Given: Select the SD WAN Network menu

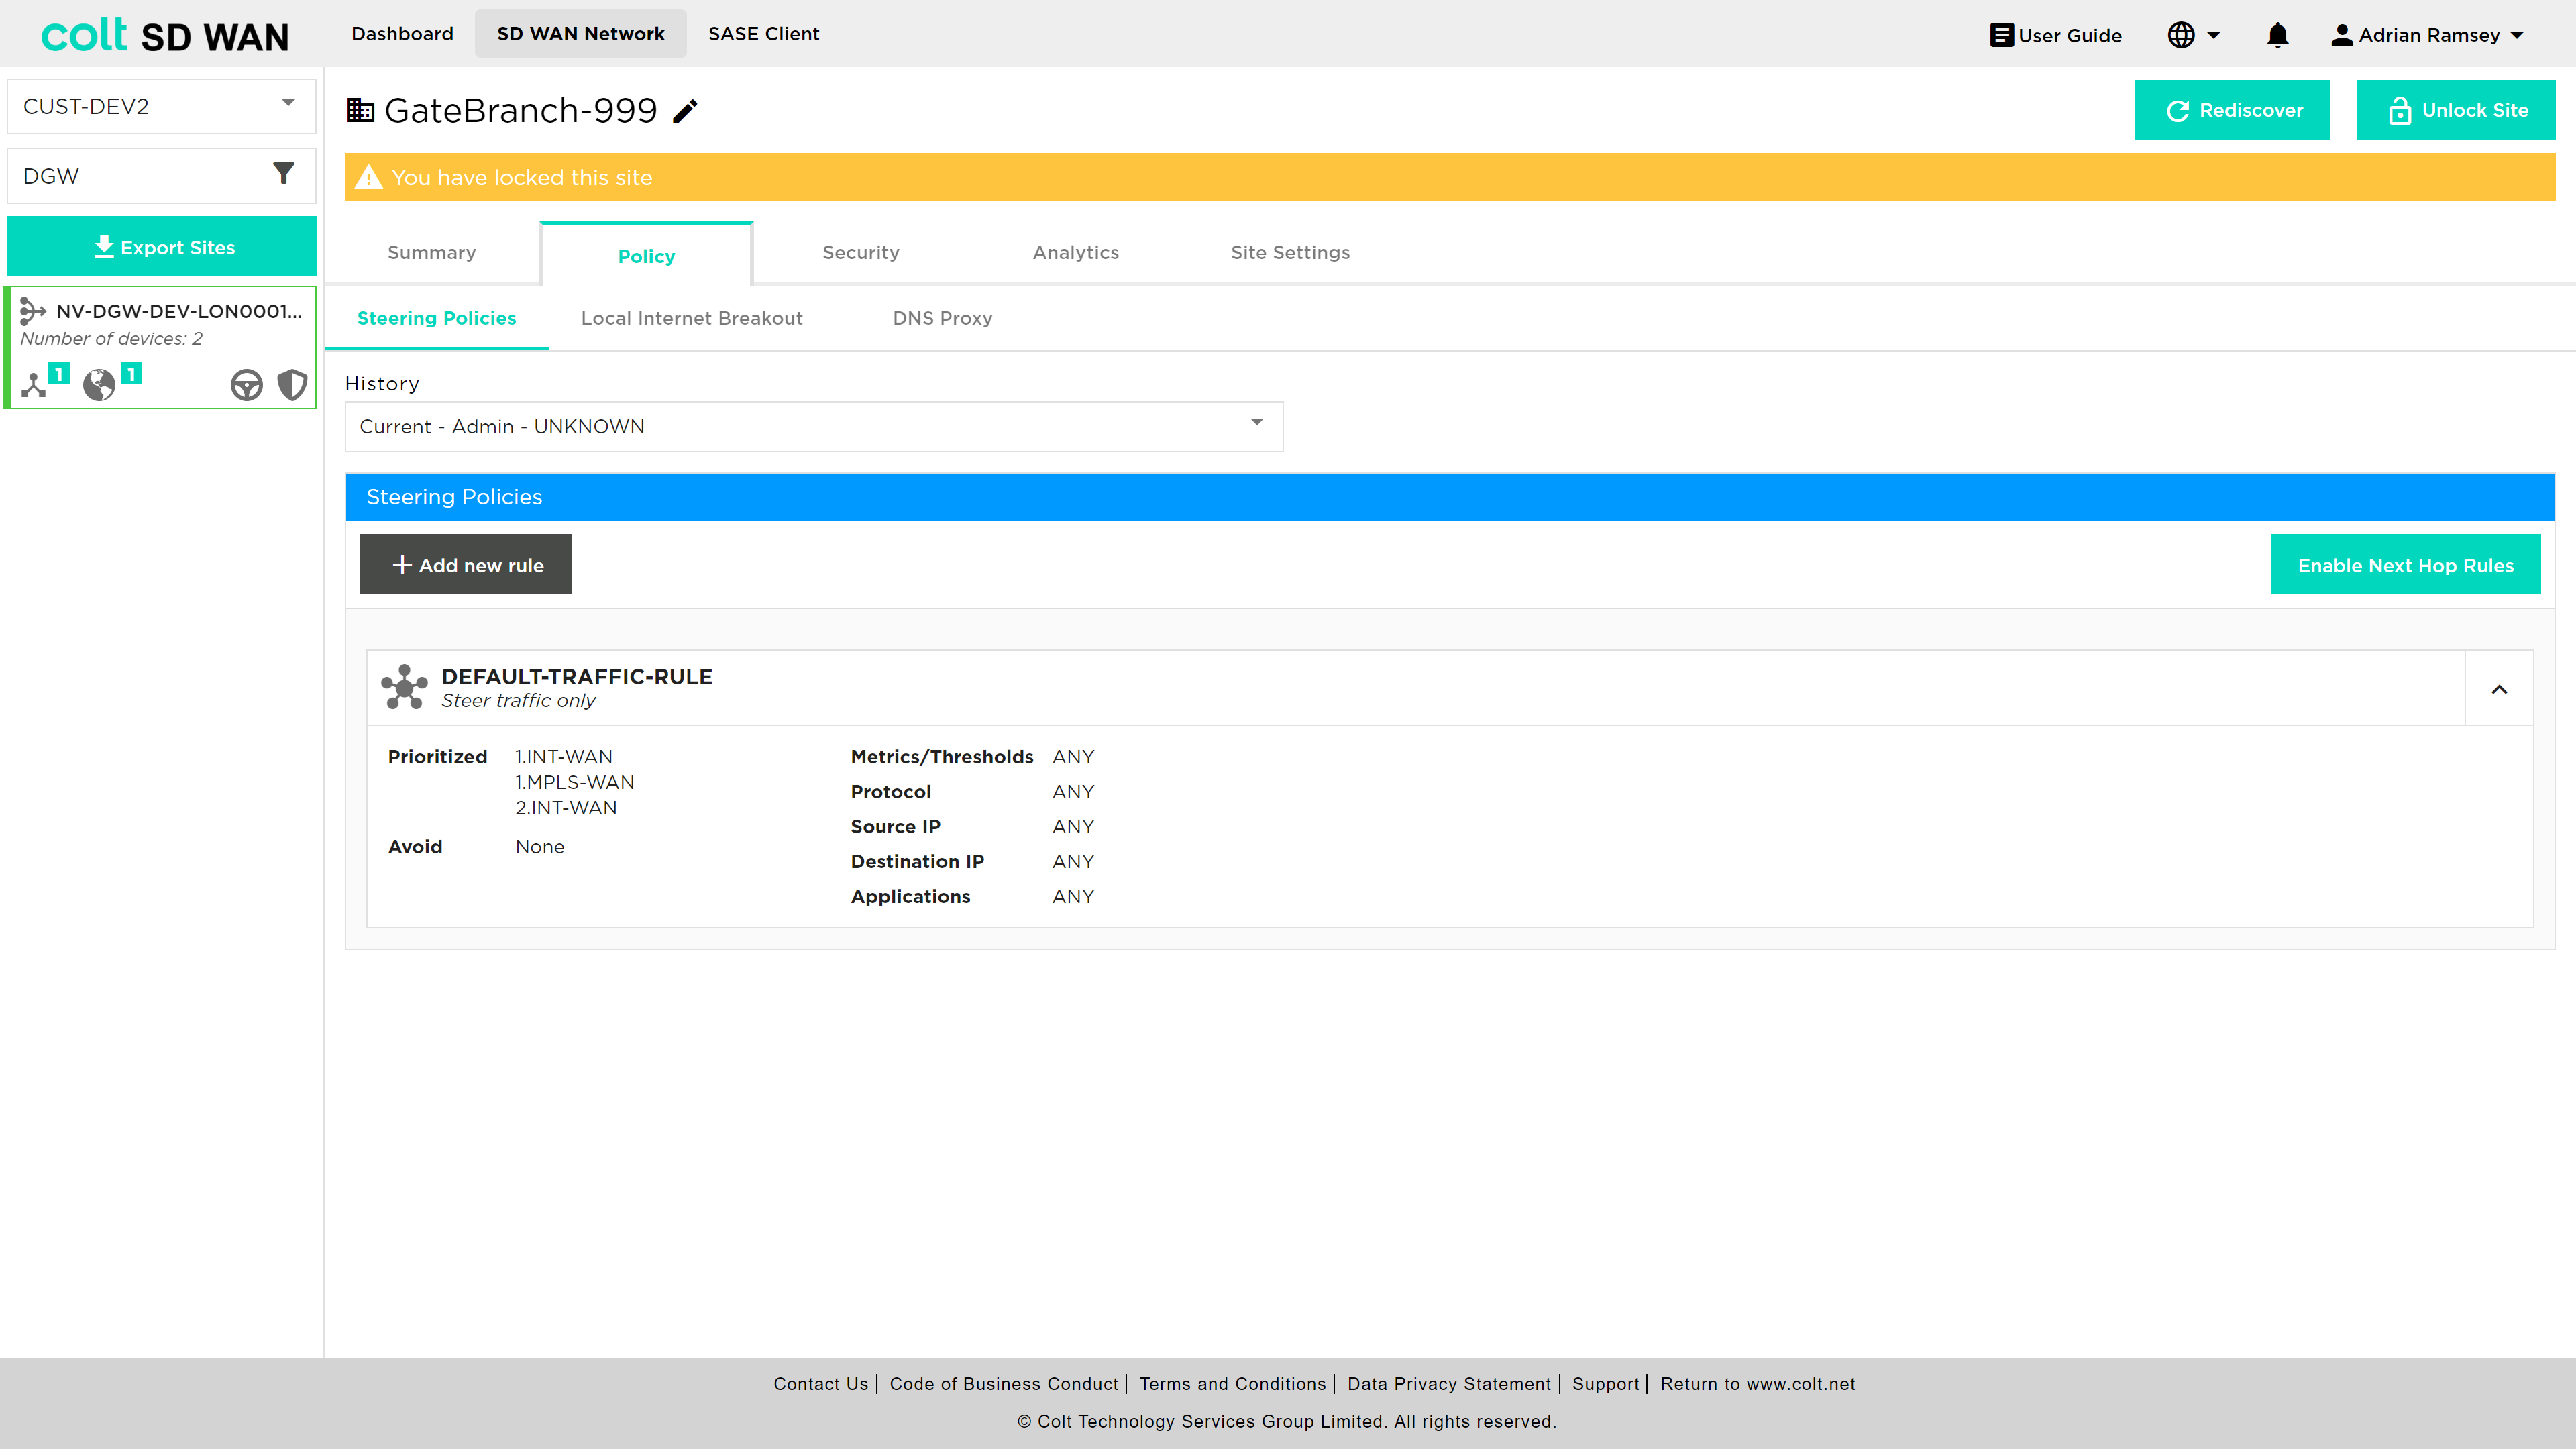Looking at the screenshot, I should [x=580, y=34].
